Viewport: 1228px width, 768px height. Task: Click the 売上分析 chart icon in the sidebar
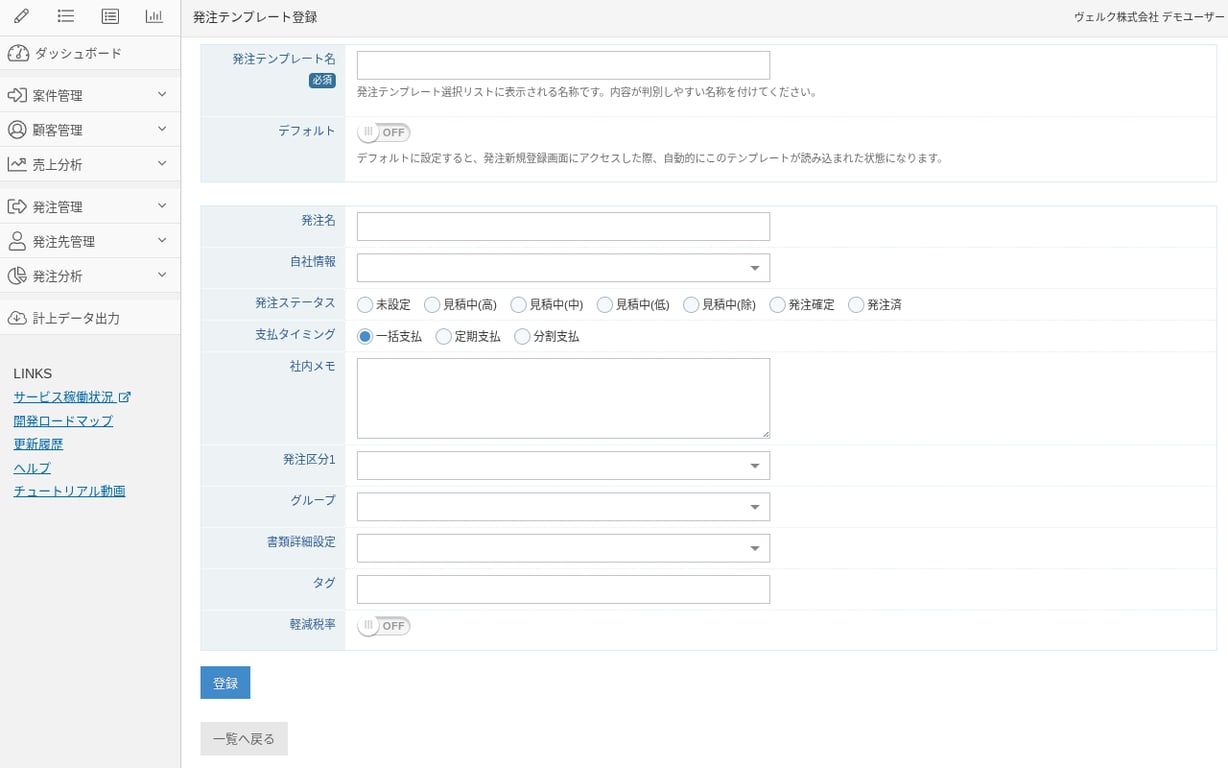click(20, 166)
